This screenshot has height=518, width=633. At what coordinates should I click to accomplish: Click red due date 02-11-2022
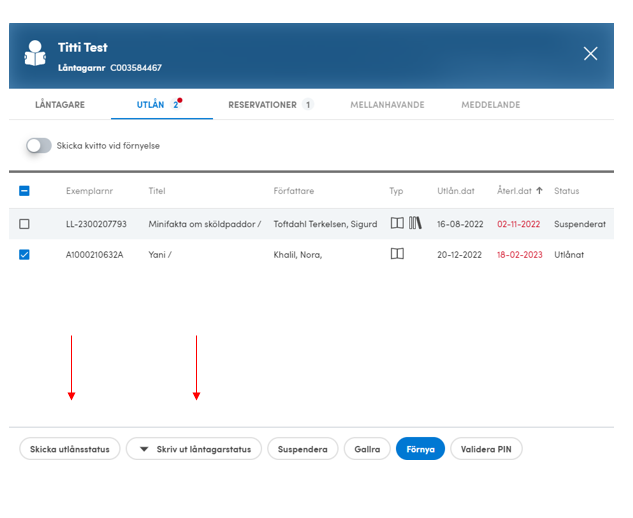click(x=518, y=224)
